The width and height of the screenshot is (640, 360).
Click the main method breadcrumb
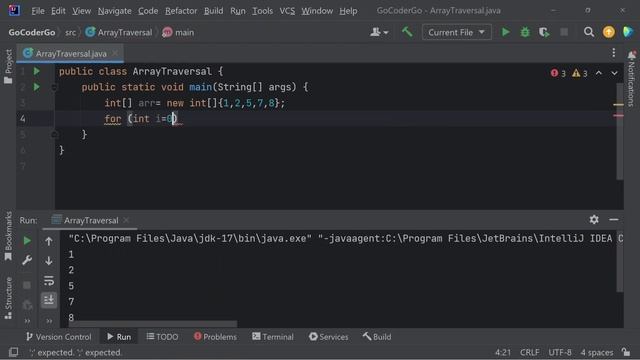pyautogui.click(x=178, y=32)
